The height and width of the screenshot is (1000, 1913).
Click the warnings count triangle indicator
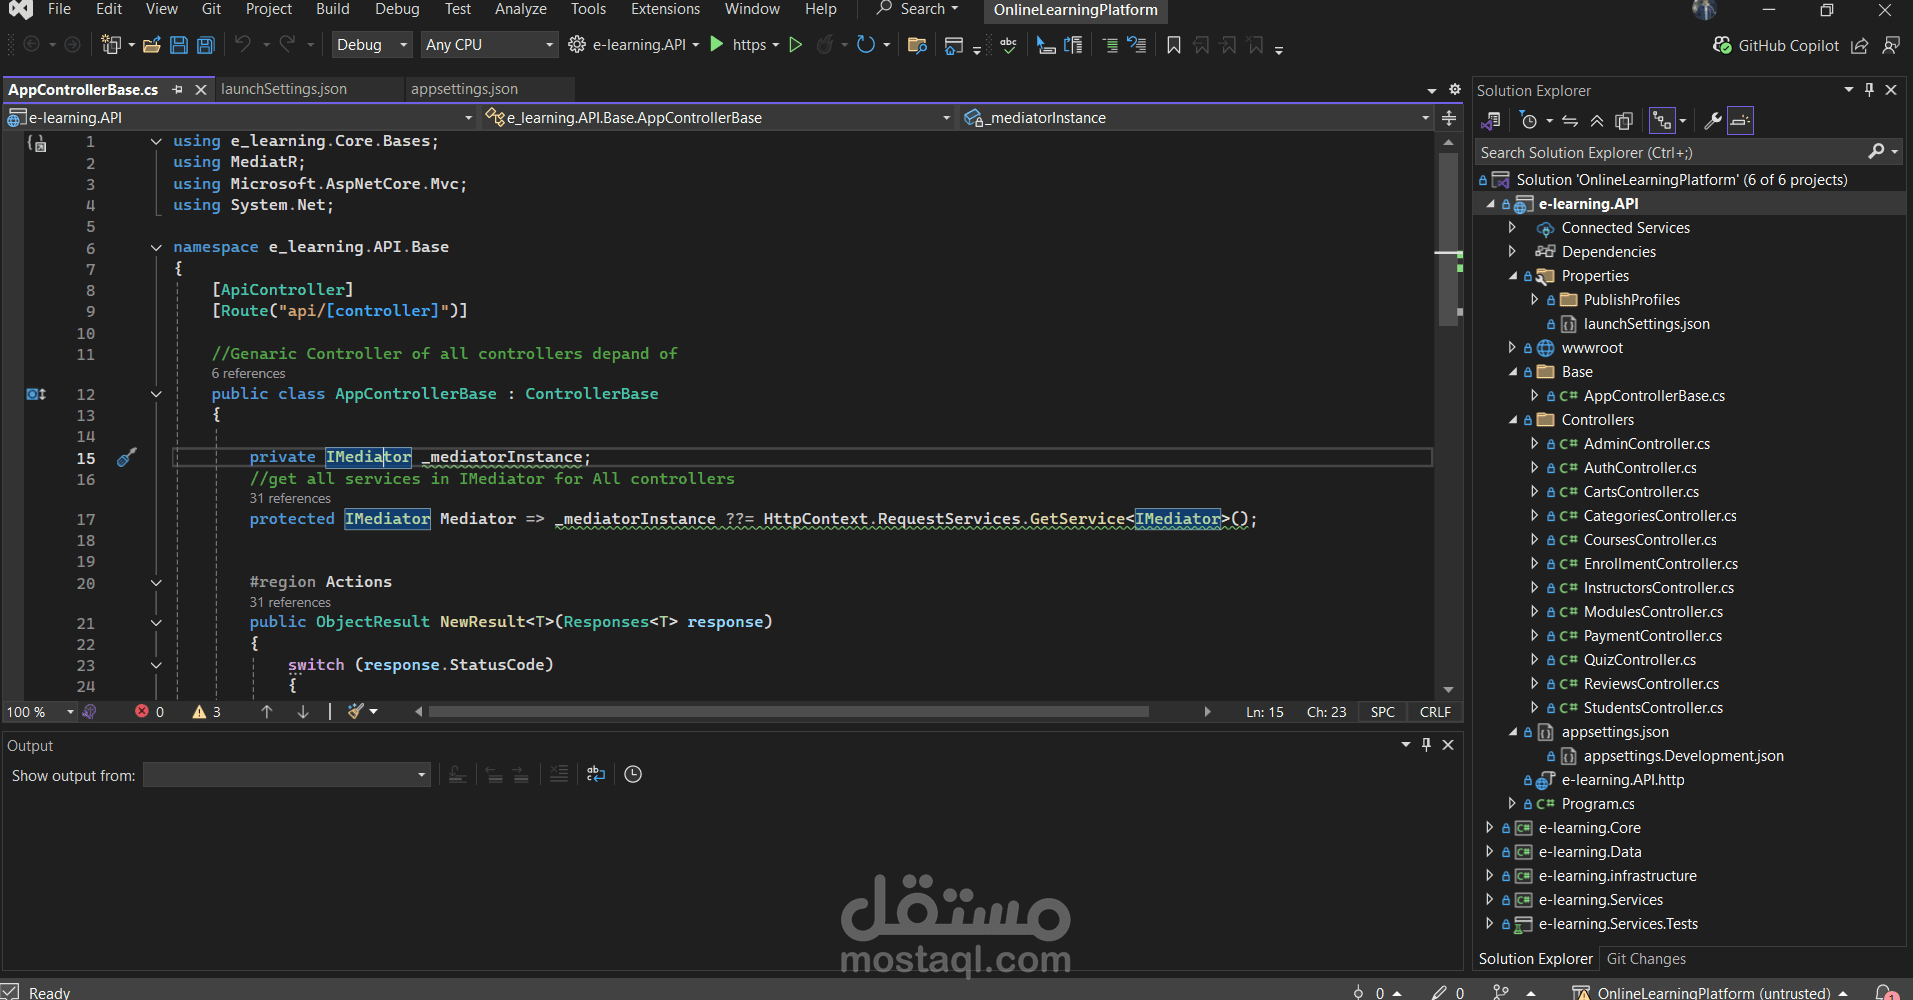click(x=206, y=712)
